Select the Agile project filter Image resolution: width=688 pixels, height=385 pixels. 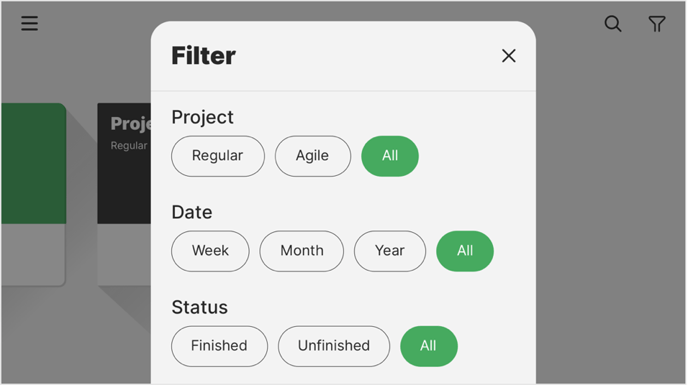click(313, 156)
